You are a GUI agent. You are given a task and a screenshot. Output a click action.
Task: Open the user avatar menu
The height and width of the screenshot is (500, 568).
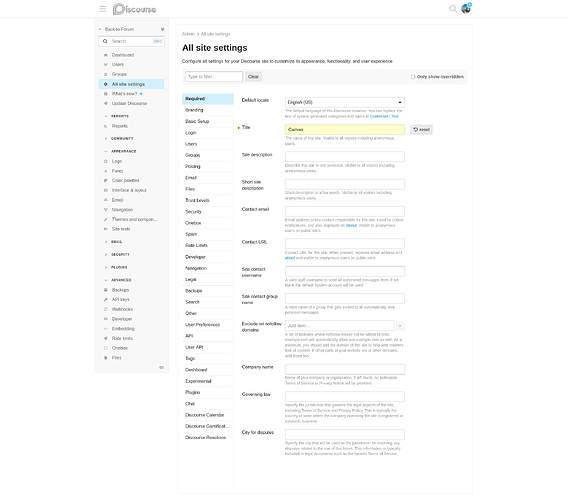click(466, 9)
